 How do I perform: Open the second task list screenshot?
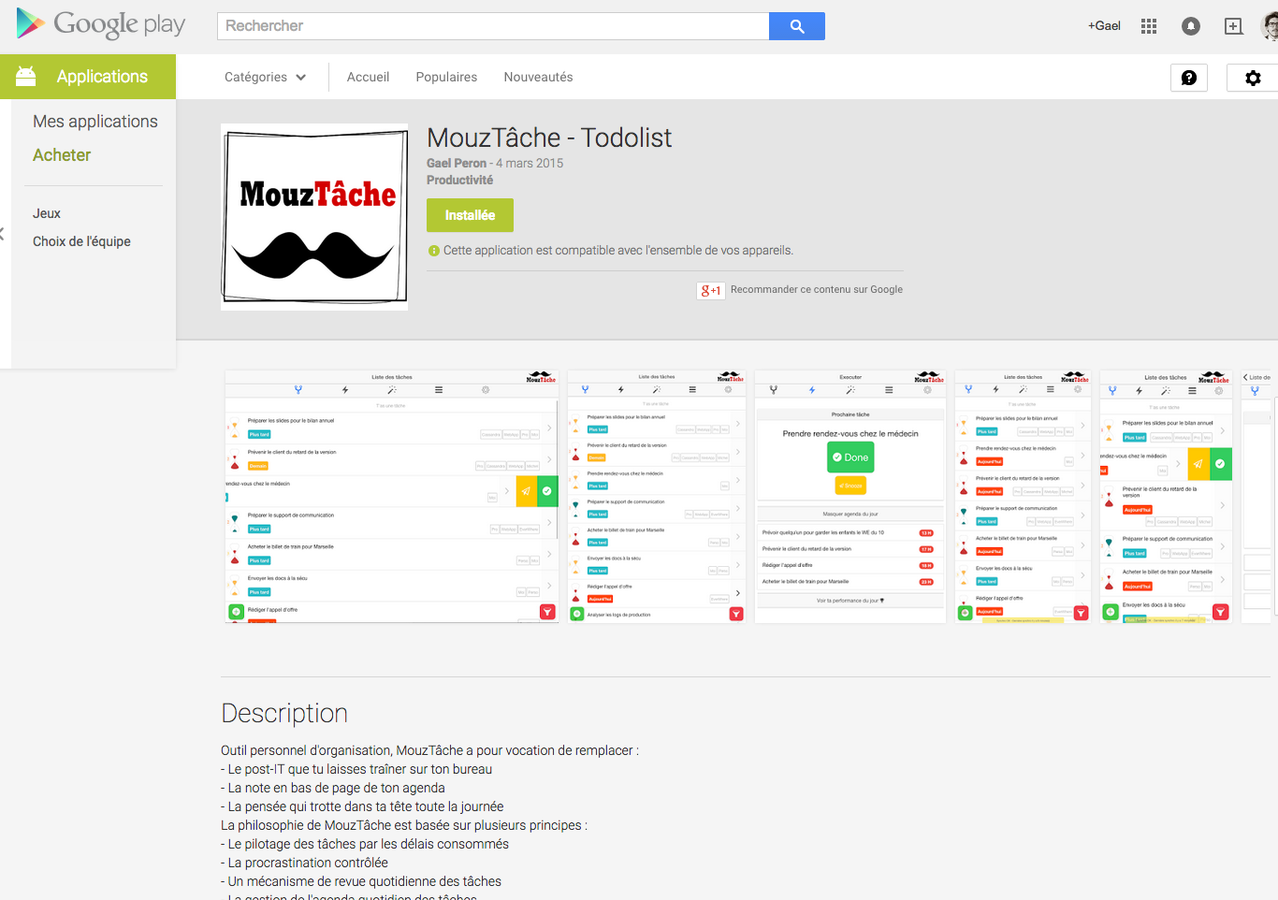656,497
